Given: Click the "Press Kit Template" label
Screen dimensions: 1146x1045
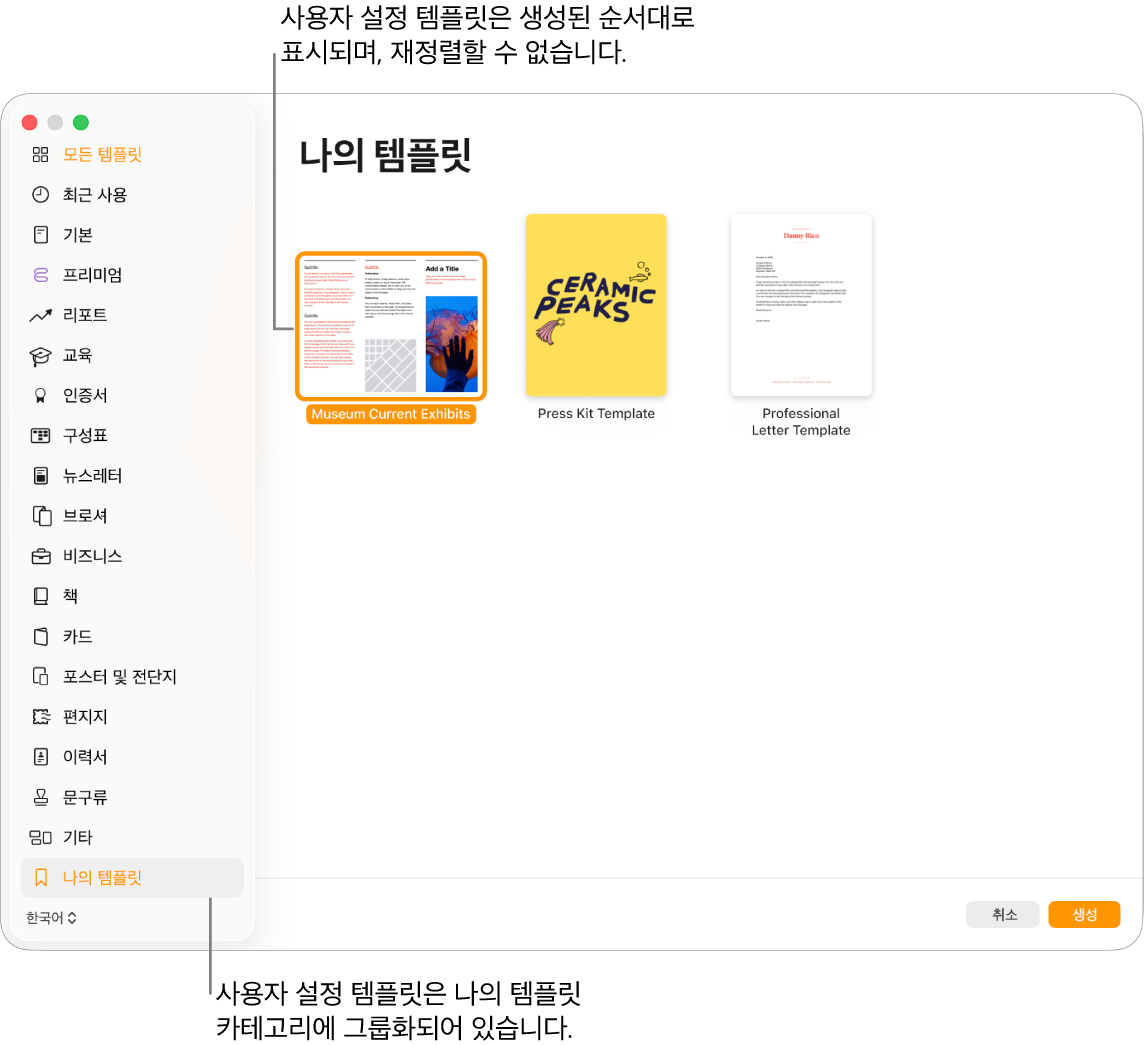Looking at the screenshot, I should [x=596, y=414].
